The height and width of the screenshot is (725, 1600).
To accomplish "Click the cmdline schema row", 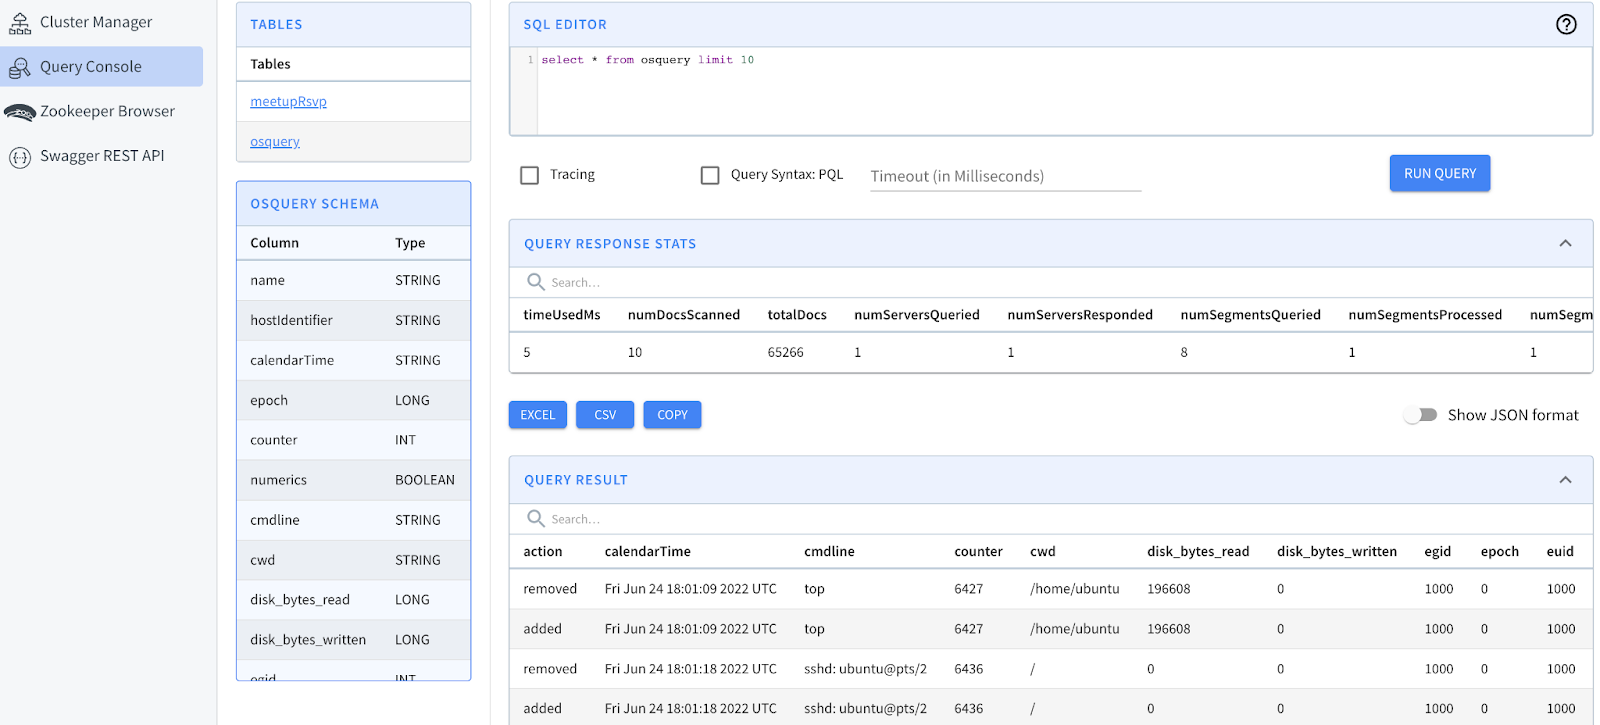I will (x=353, y=521).
